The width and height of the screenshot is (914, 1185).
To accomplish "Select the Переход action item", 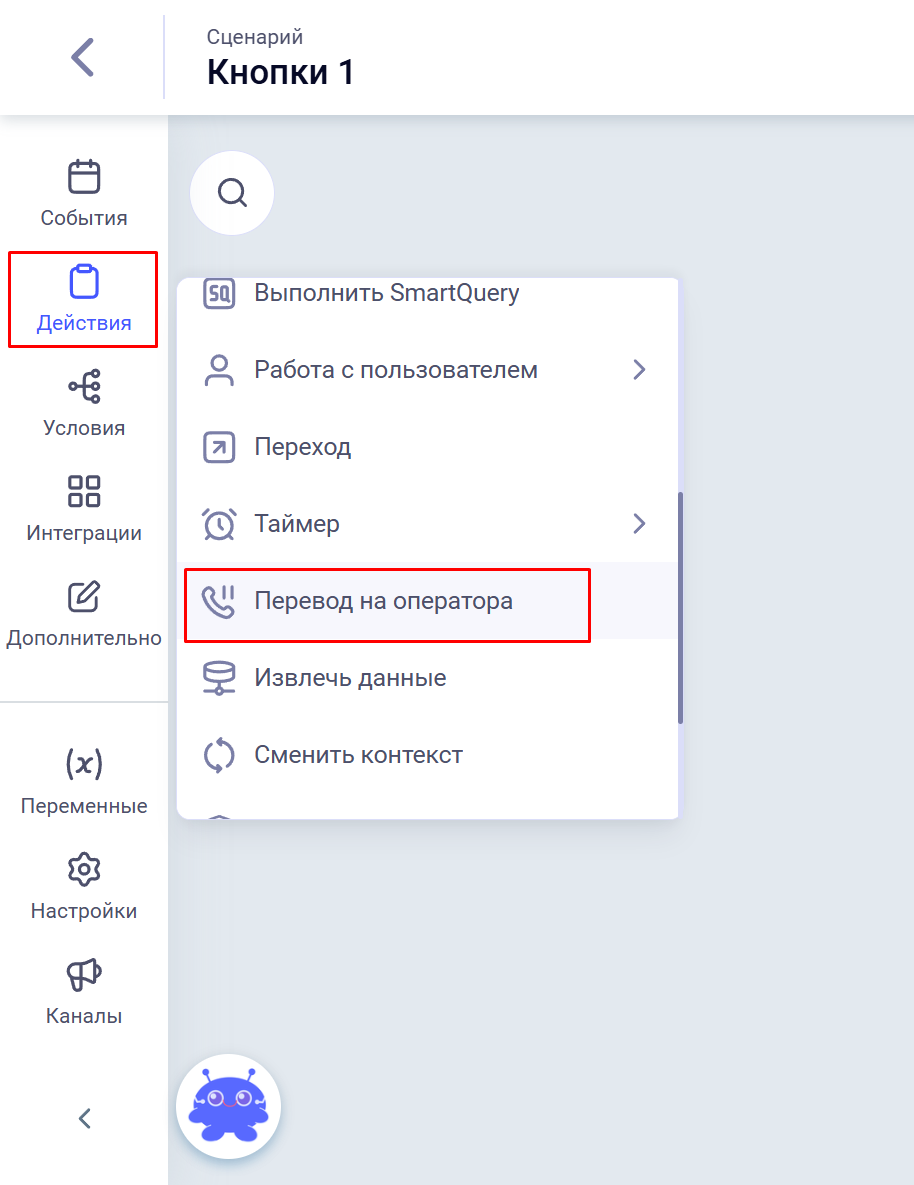I will 302,447.
